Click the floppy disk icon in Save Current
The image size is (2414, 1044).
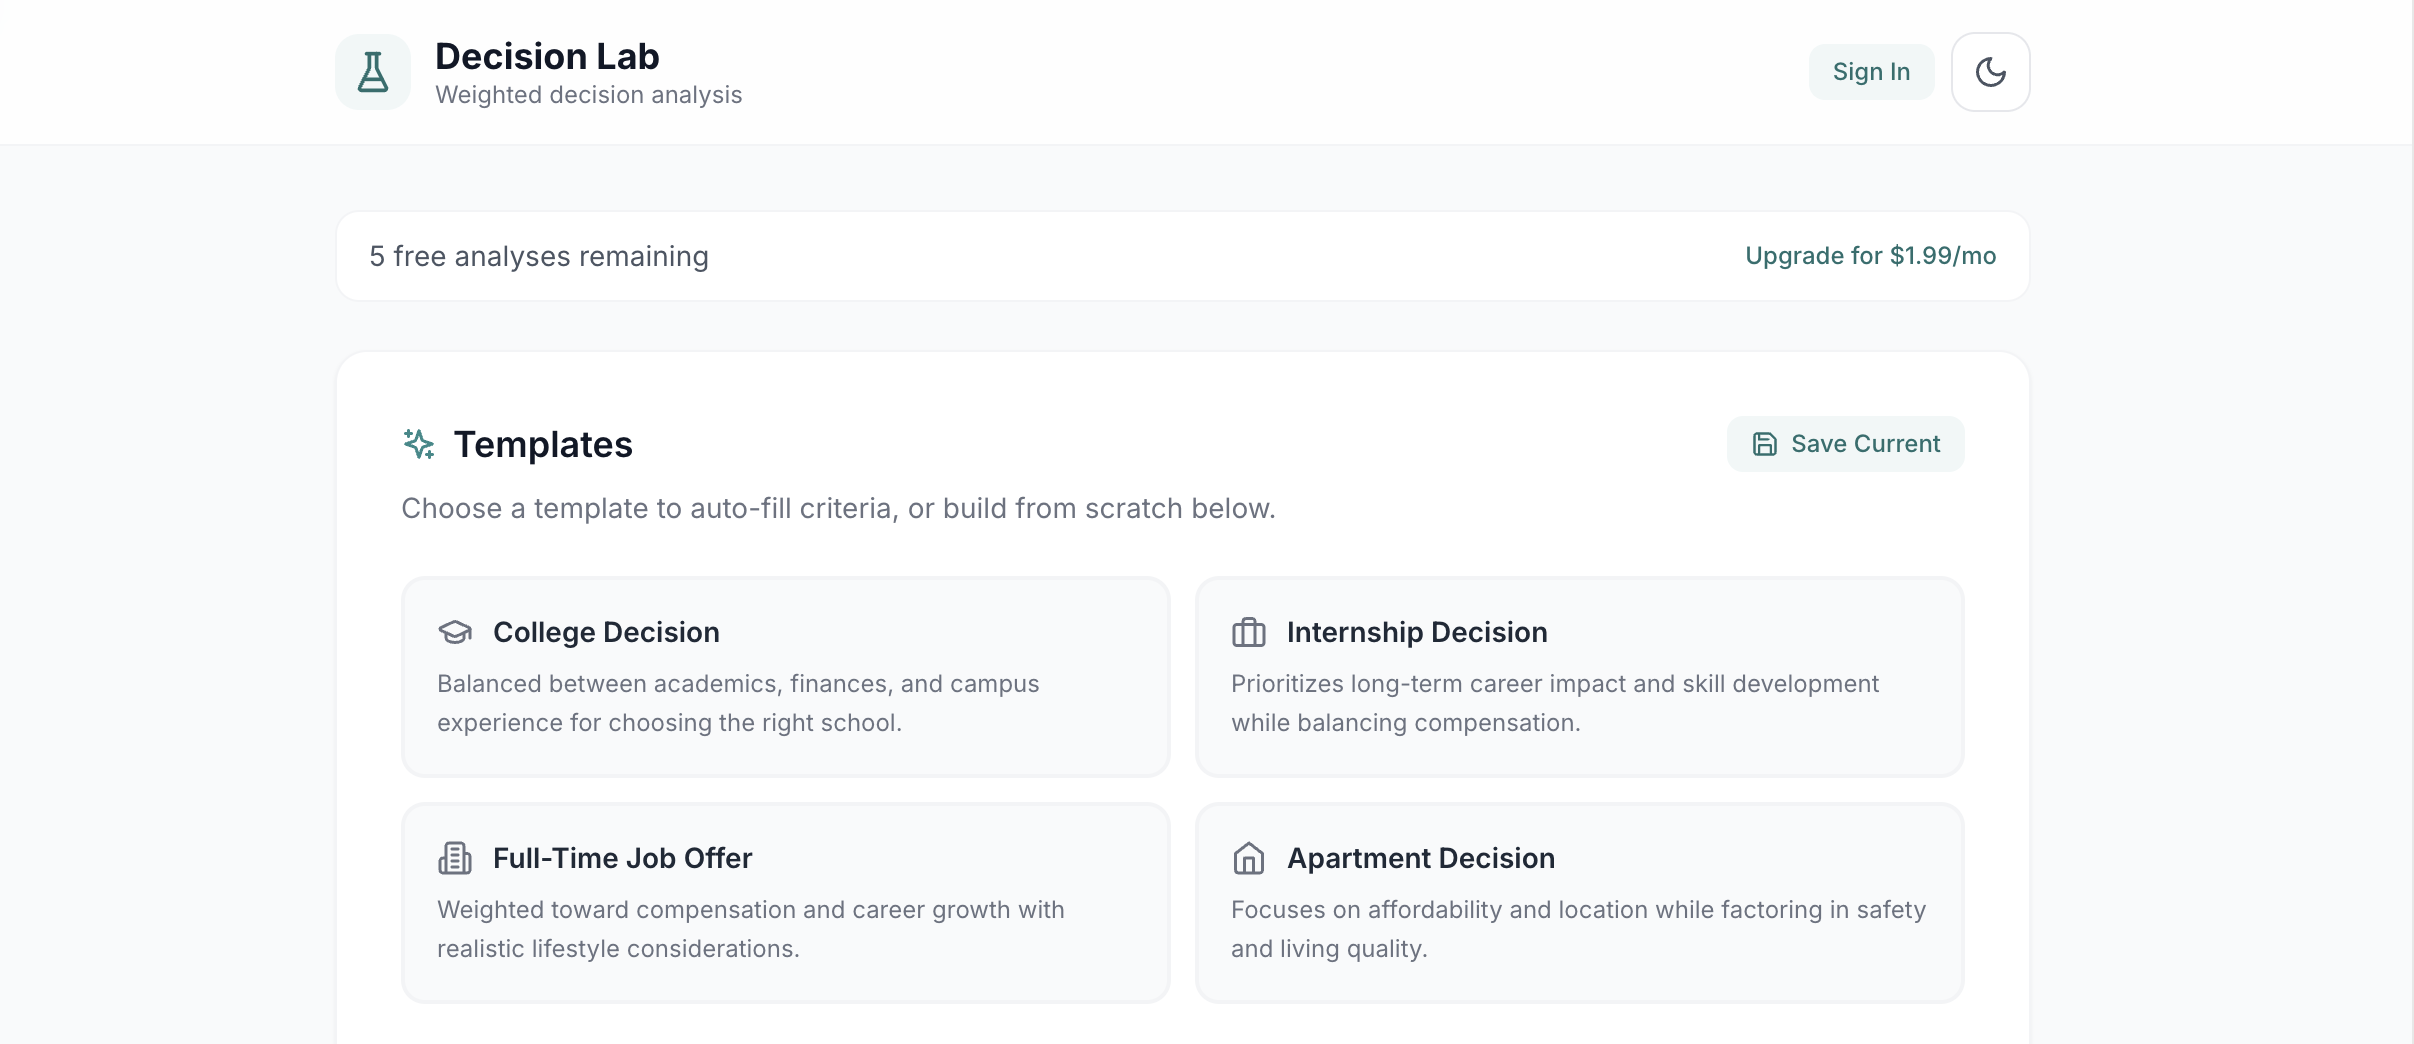click(1765, 444)
